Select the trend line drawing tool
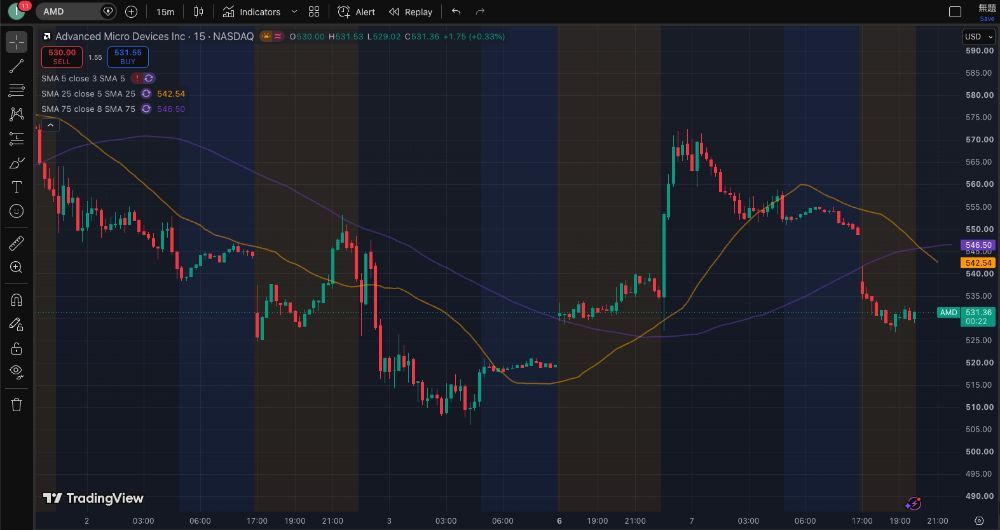Screen dimensions: 1000x530 [x=17, y=66]
